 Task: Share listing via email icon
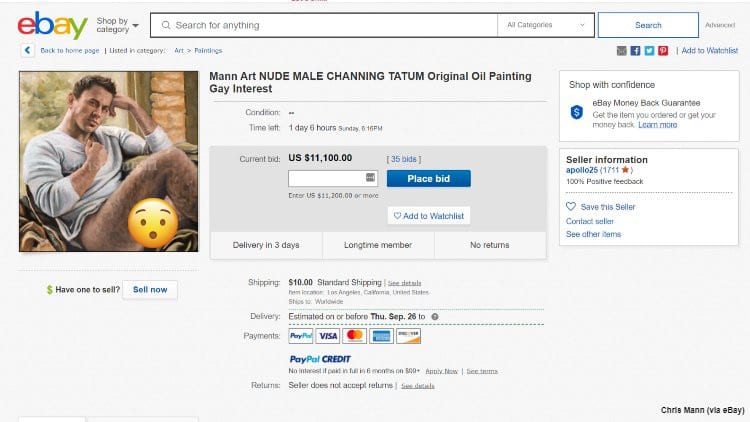point(622,50)
